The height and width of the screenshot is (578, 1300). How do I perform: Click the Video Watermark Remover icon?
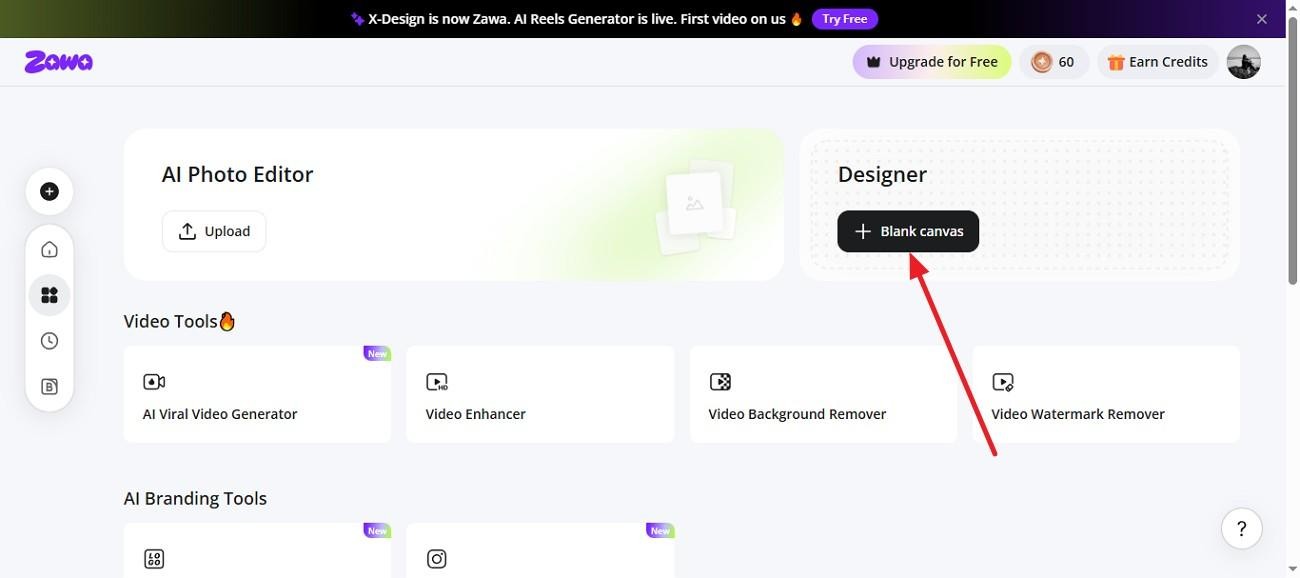pos(1003,382)
